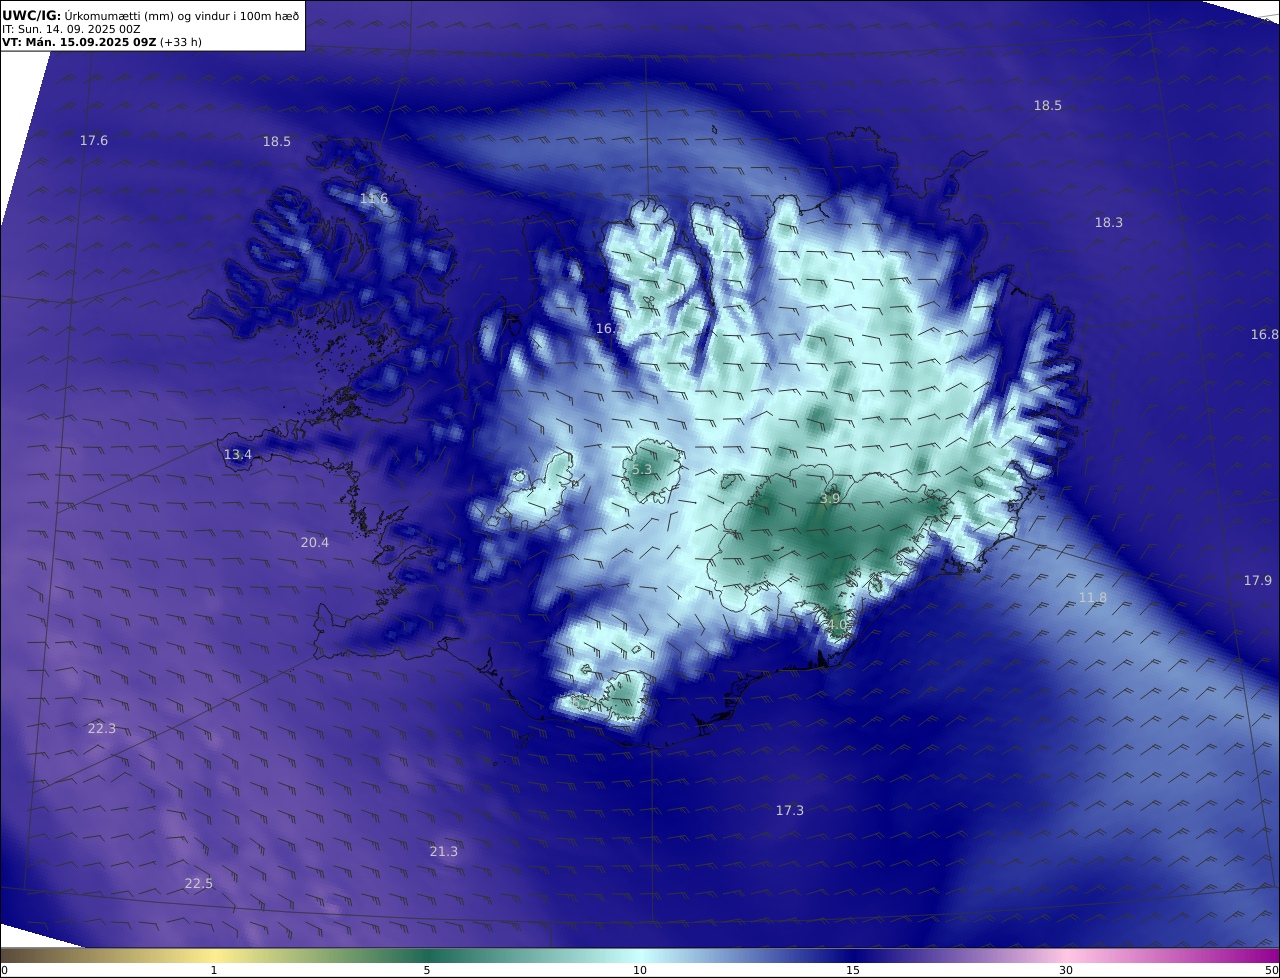Select the 5.3 value on the glacier
Screen dimensions: 1280x978
642,470
